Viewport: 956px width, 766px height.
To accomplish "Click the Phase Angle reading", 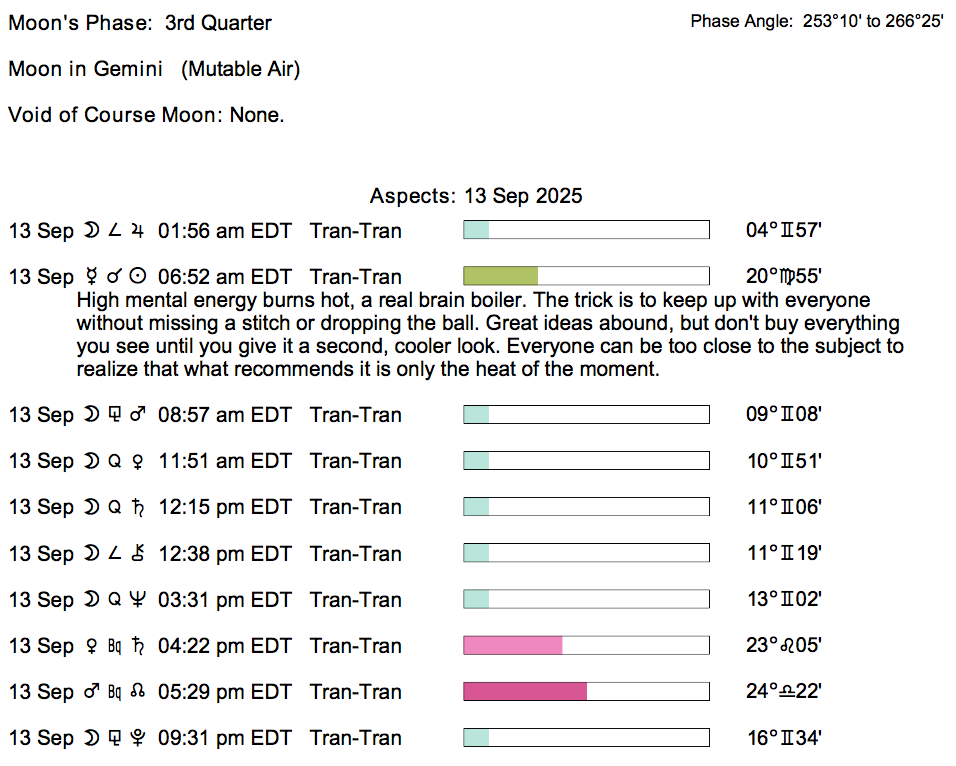I will [816, 21].
